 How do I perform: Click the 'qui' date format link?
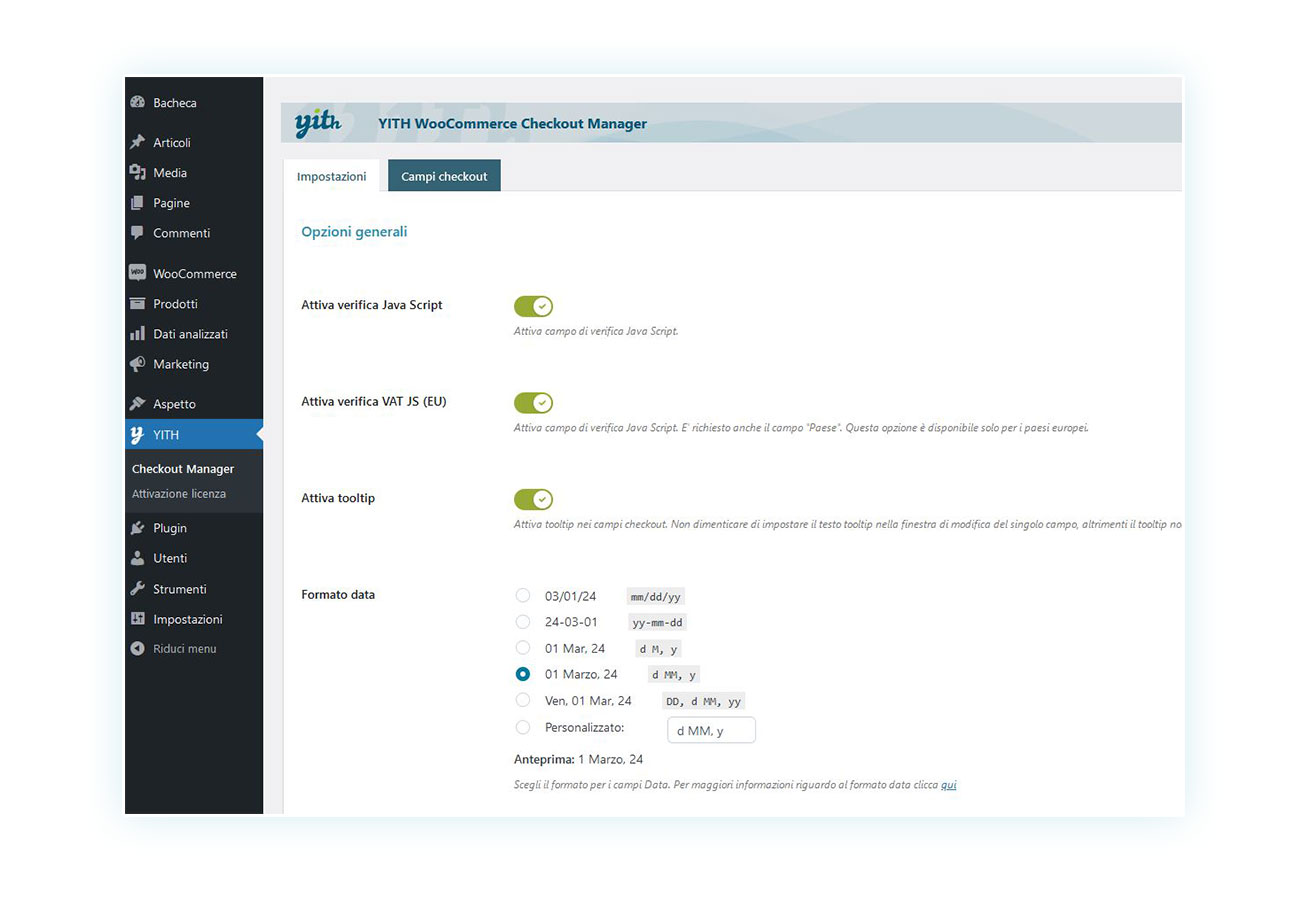(949, 785)
